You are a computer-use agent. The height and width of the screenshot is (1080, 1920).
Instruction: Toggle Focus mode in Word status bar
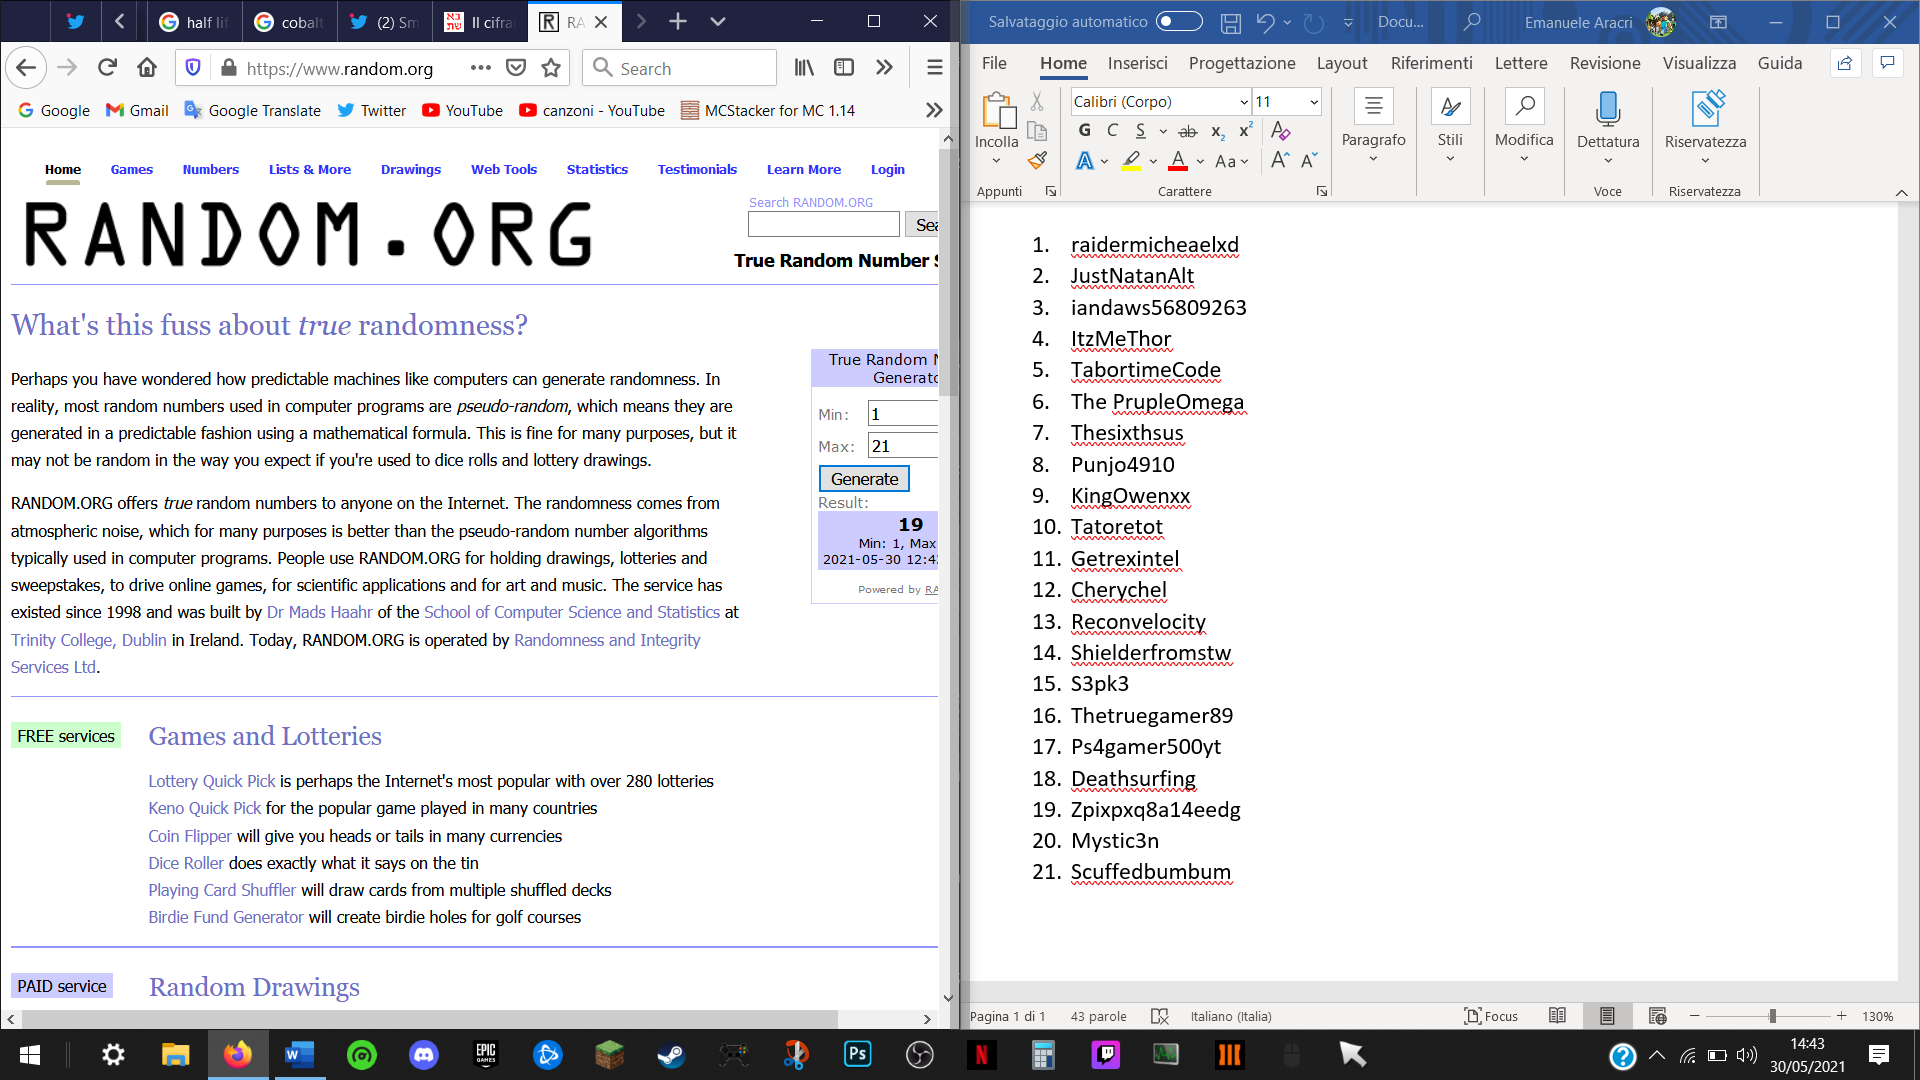pyautogui.click(x=1491, y=1016)
